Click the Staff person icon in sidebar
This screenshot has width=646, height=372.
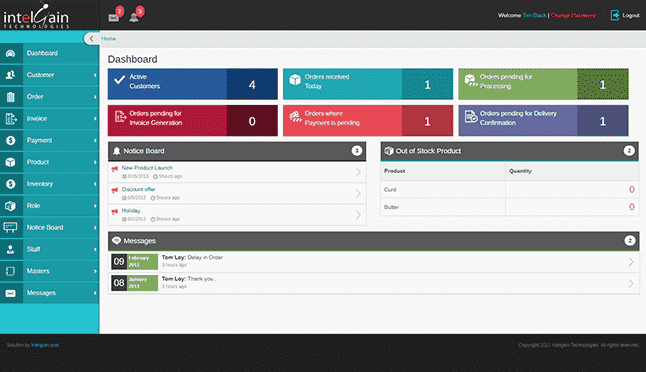click(11, 249)
